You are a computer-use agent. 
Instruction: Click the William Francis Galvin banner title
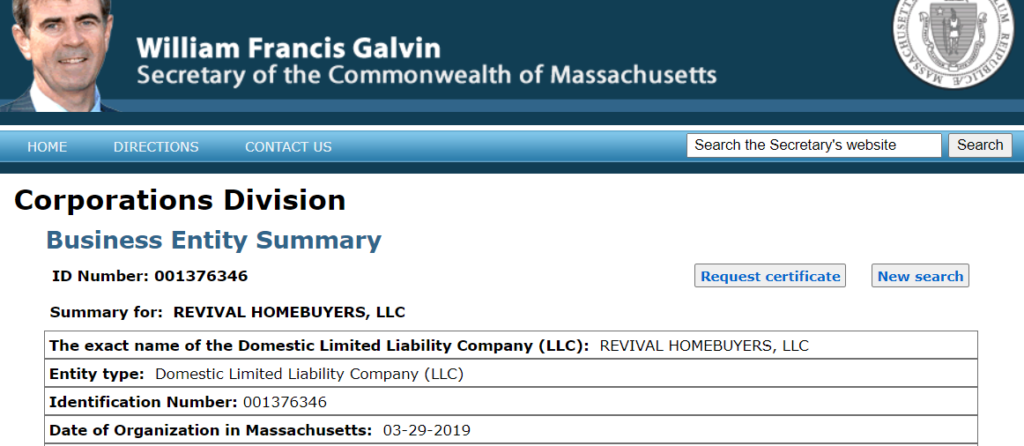289,48
